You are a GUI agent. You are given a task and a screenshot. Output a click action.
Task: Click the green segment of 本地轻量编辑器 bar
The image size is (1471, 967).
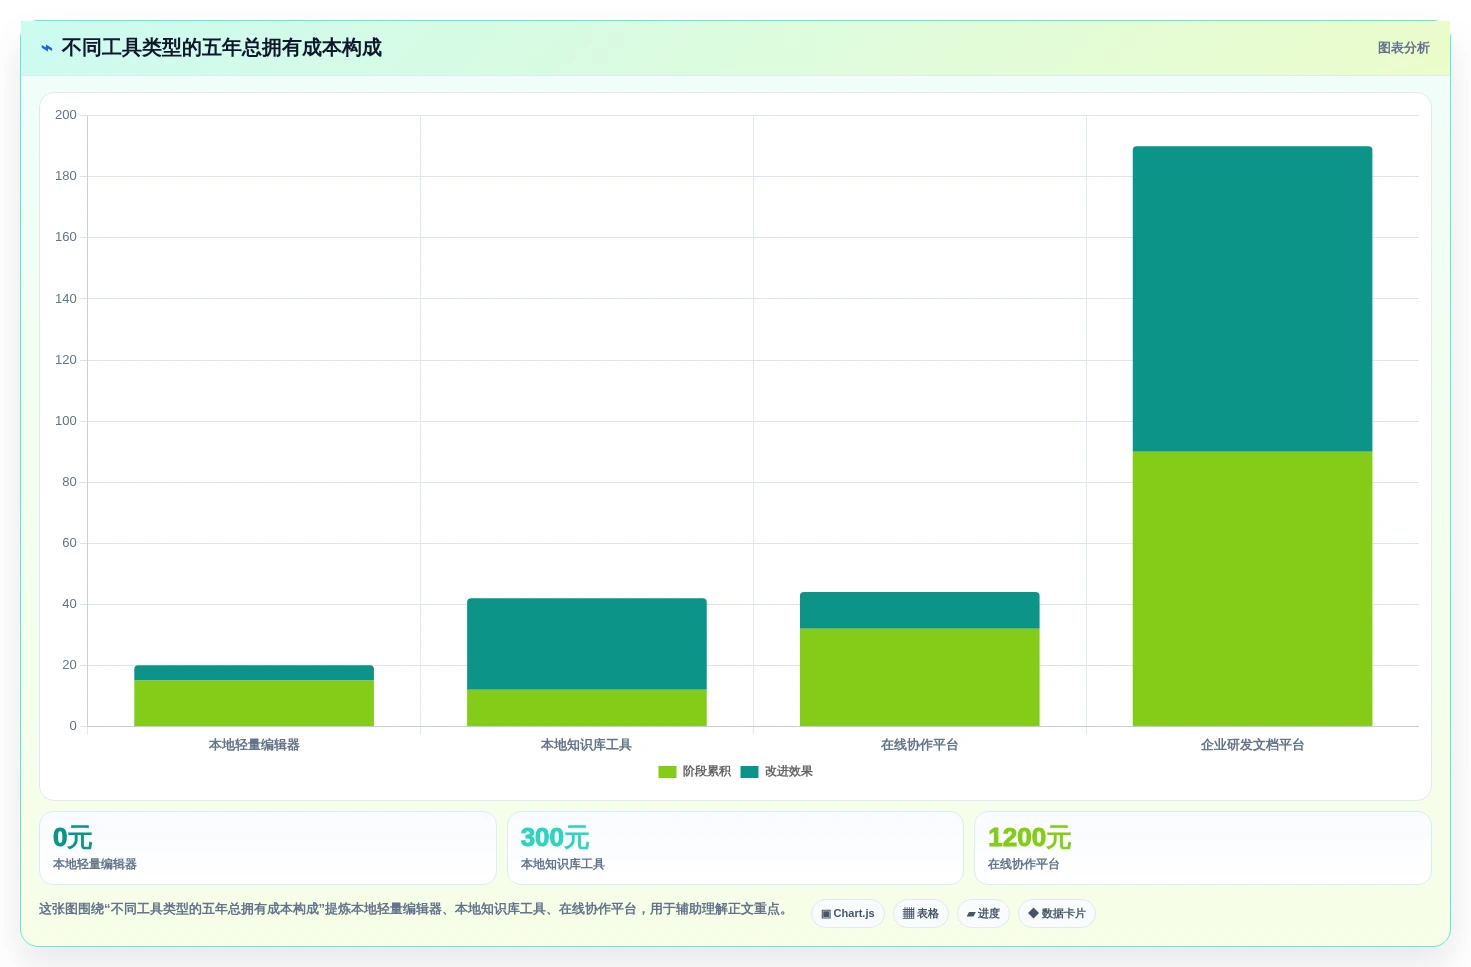(x=254, y=703)
